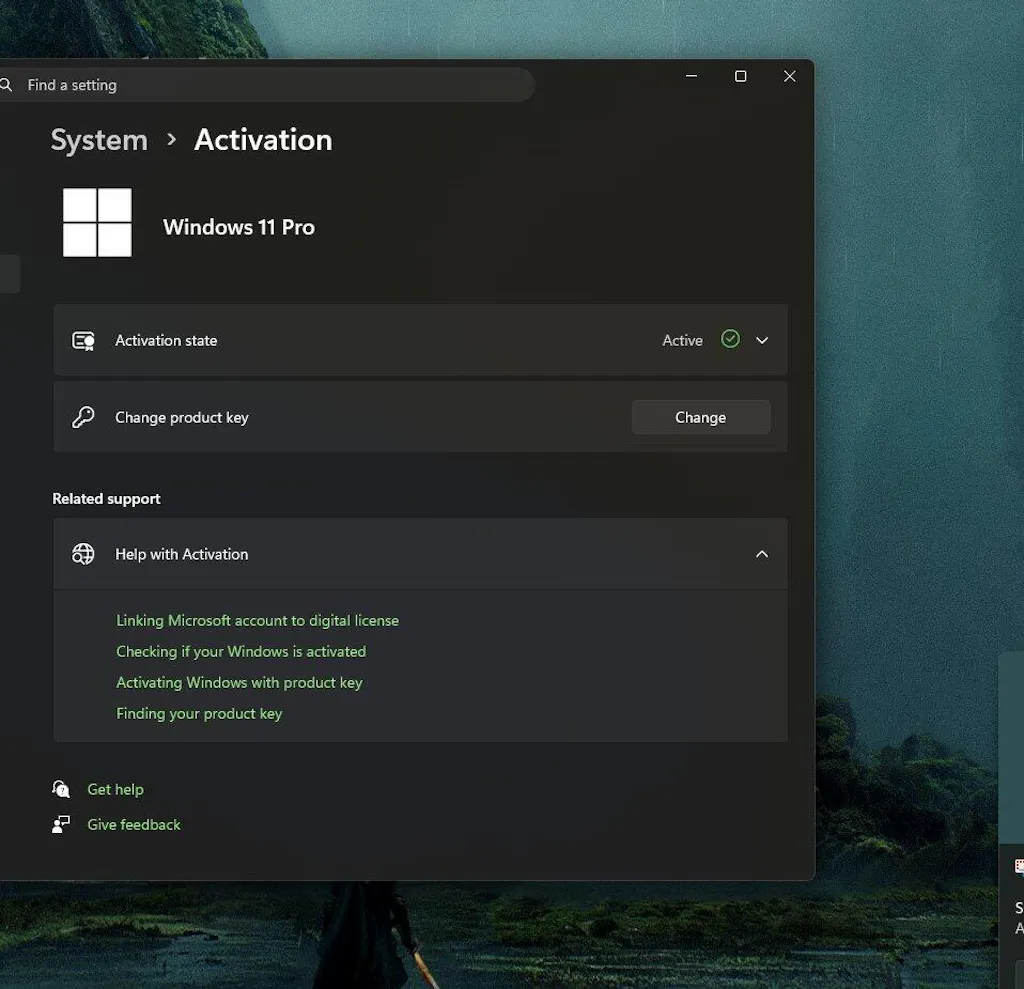Click the key icon beside Change product key
Viewport: 1024px width, 989px height.
point(83,418)
